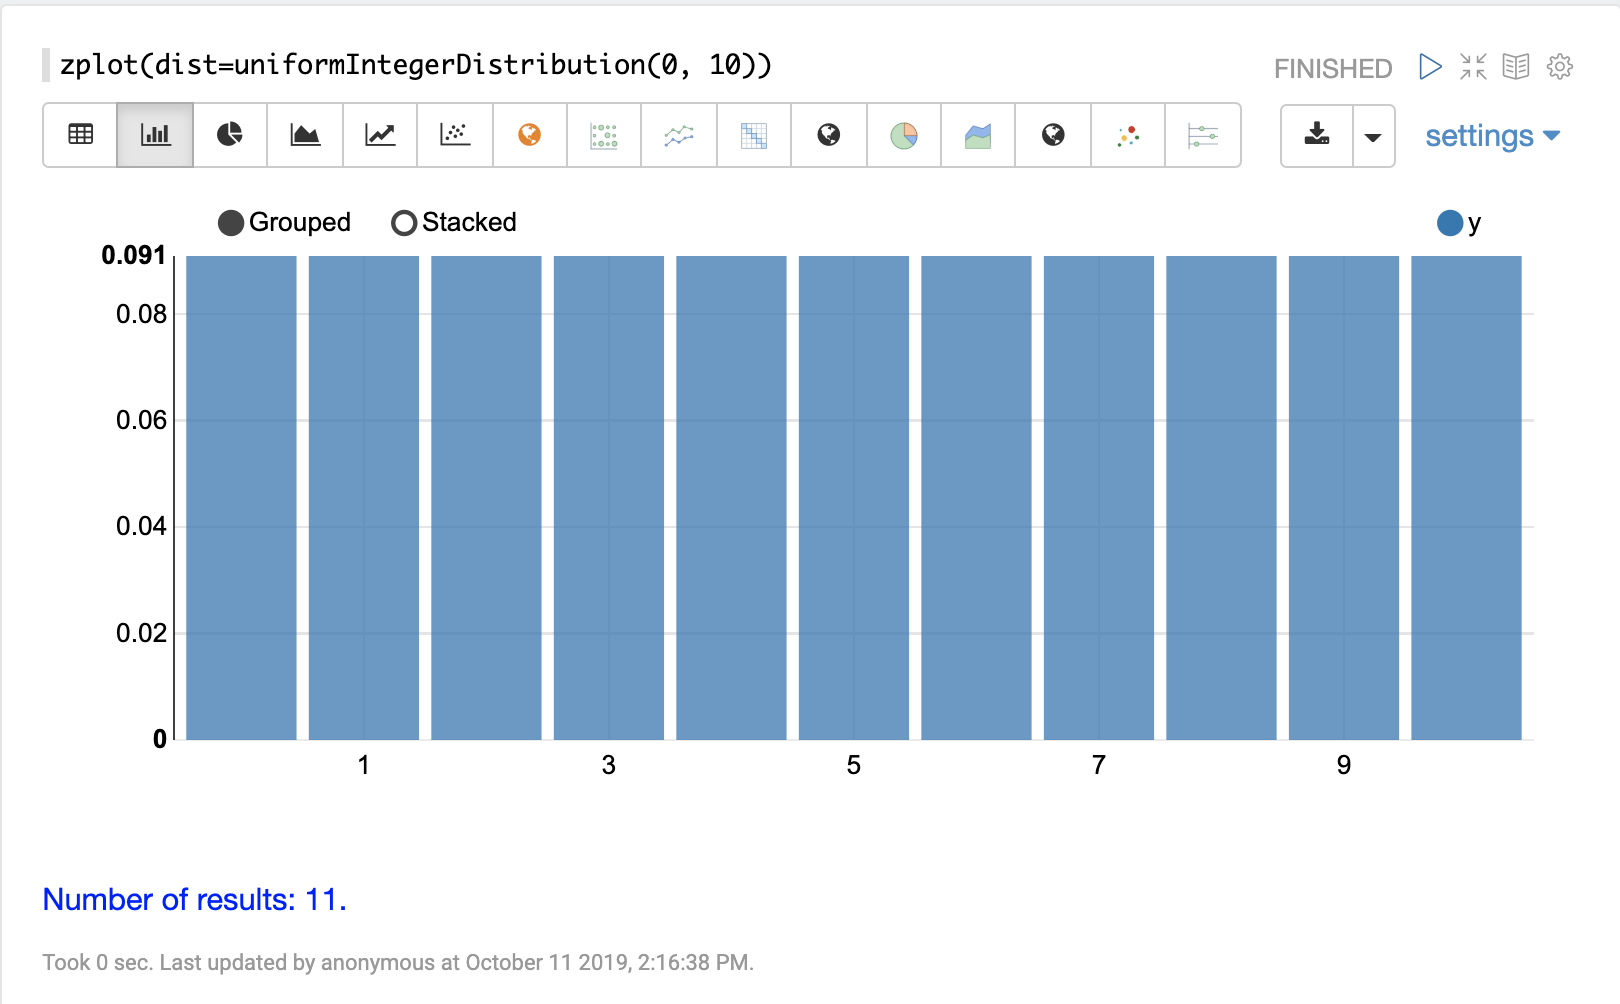Hide the paragraph output via book icon
This screenshot has width=1620, height=1004.
click(1516, 67)
